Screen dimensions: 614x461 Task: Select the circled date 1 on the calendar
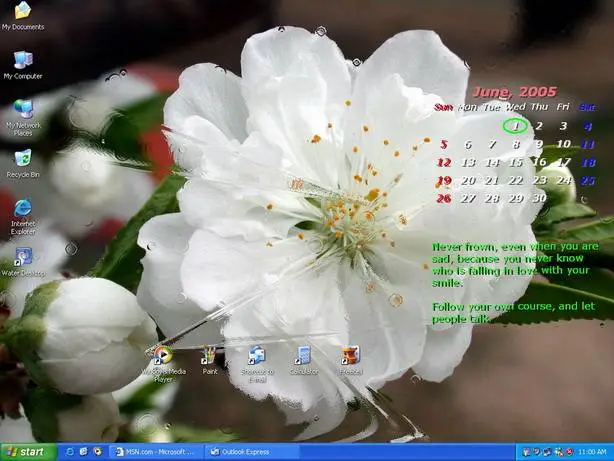tap(515, 126)
